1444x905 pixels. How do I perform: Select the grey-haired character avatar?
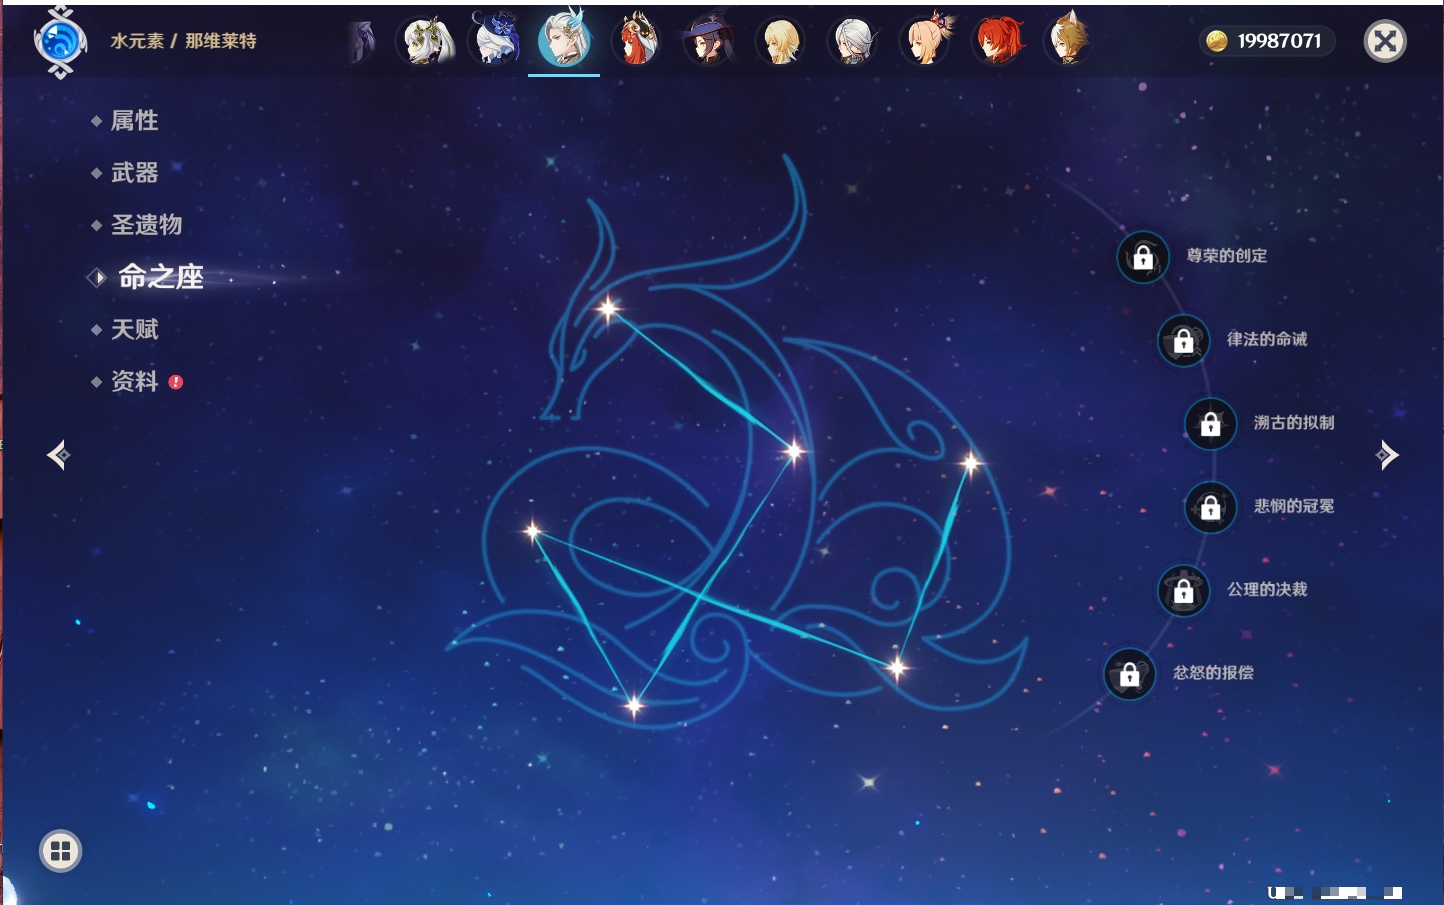coord(853,41)
